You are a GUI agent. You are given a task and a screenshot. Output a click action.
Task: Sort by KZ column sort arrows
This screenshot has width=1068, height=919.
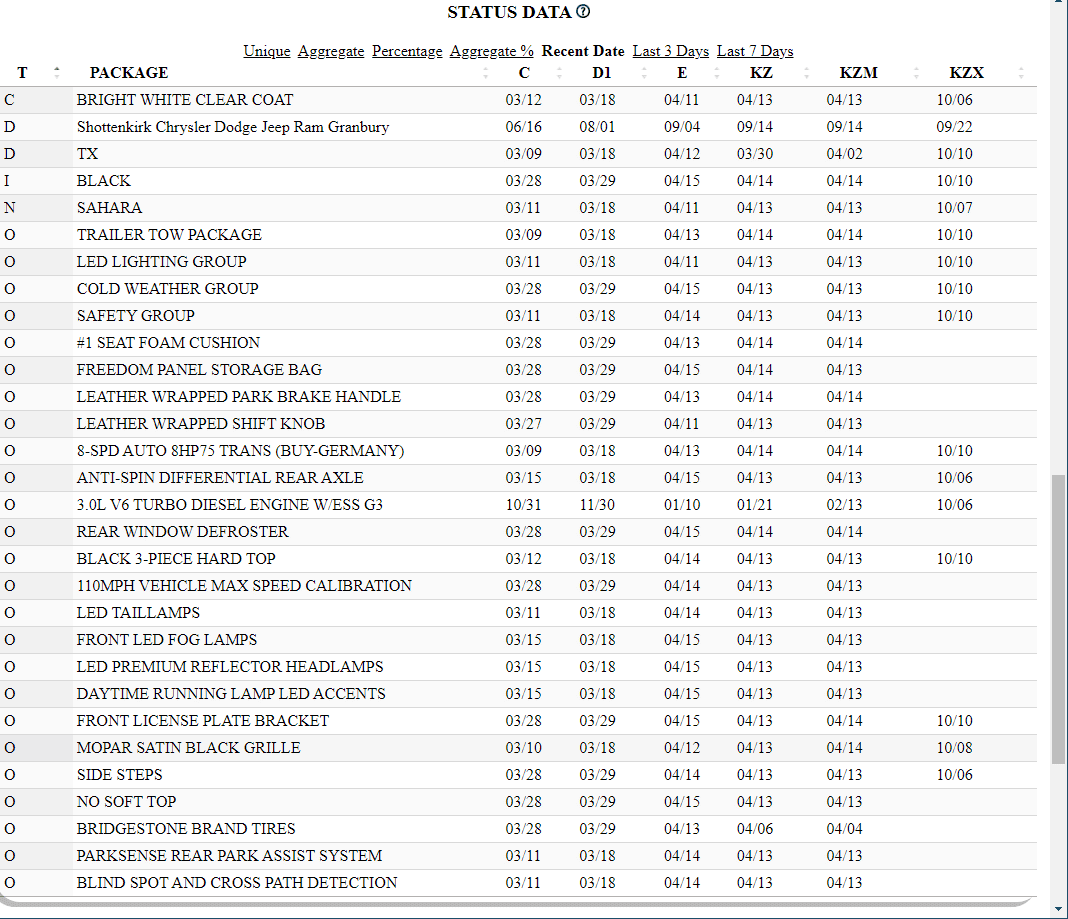pos(806,72)
